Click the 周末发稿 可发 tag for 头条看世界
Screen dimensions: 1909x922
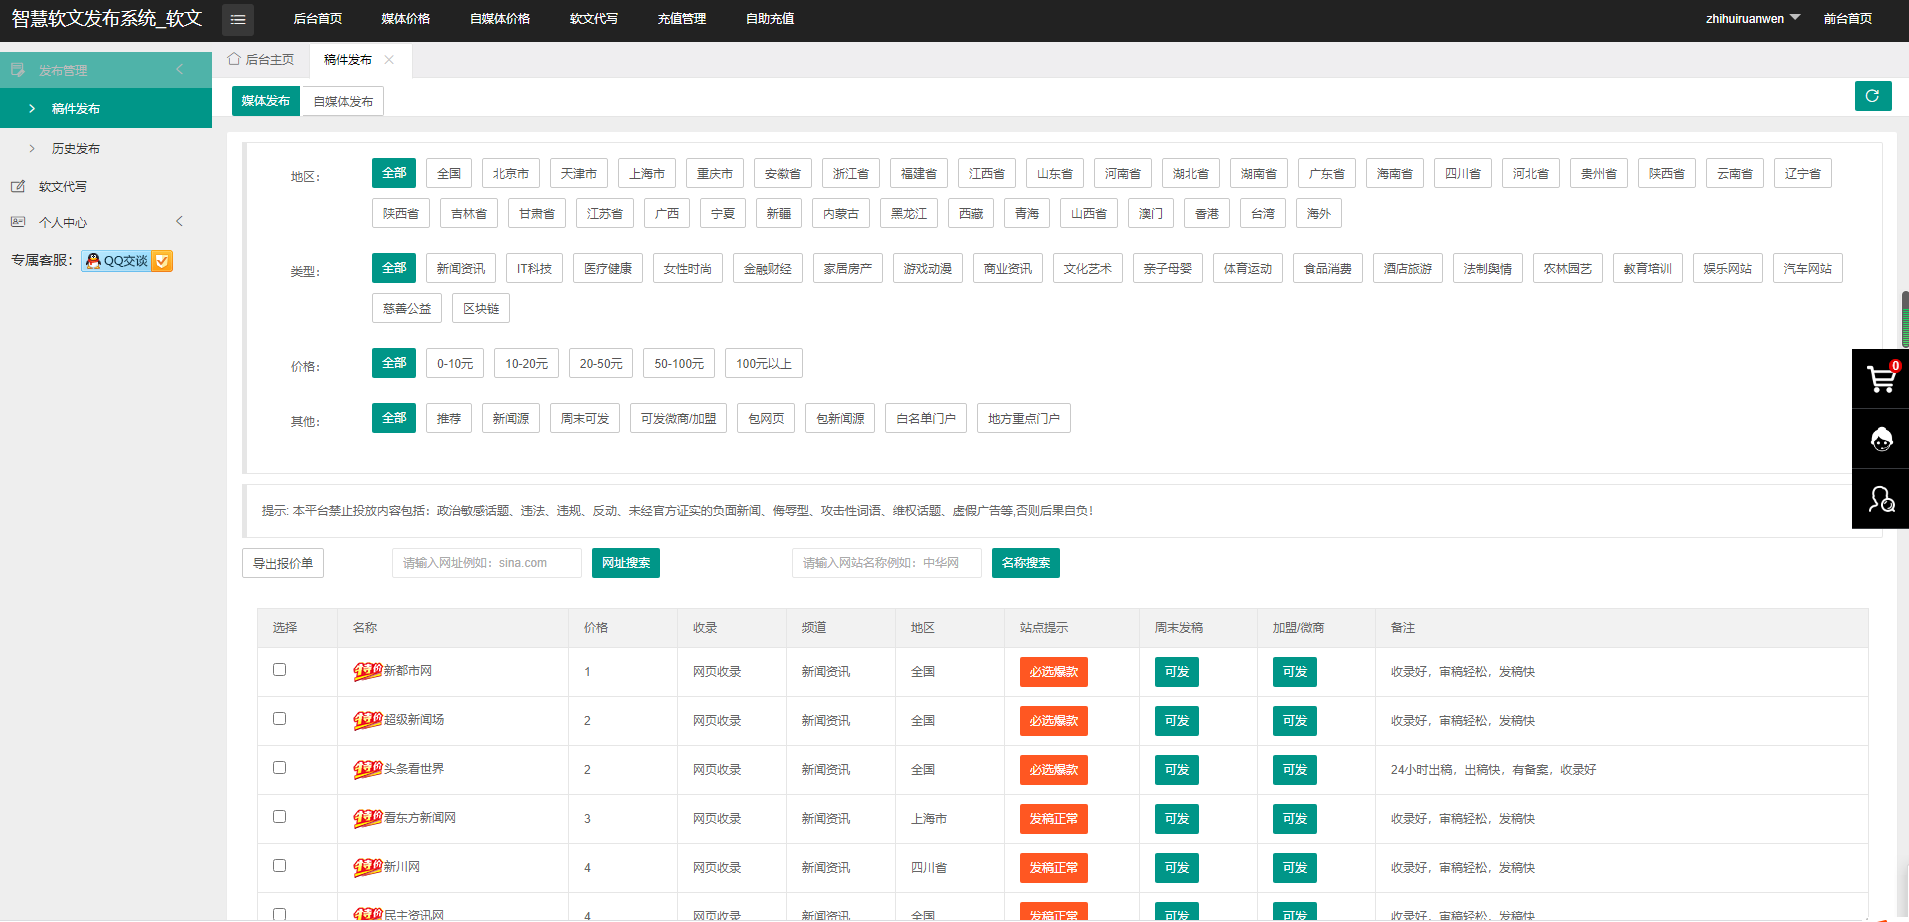pos(1177,770)
